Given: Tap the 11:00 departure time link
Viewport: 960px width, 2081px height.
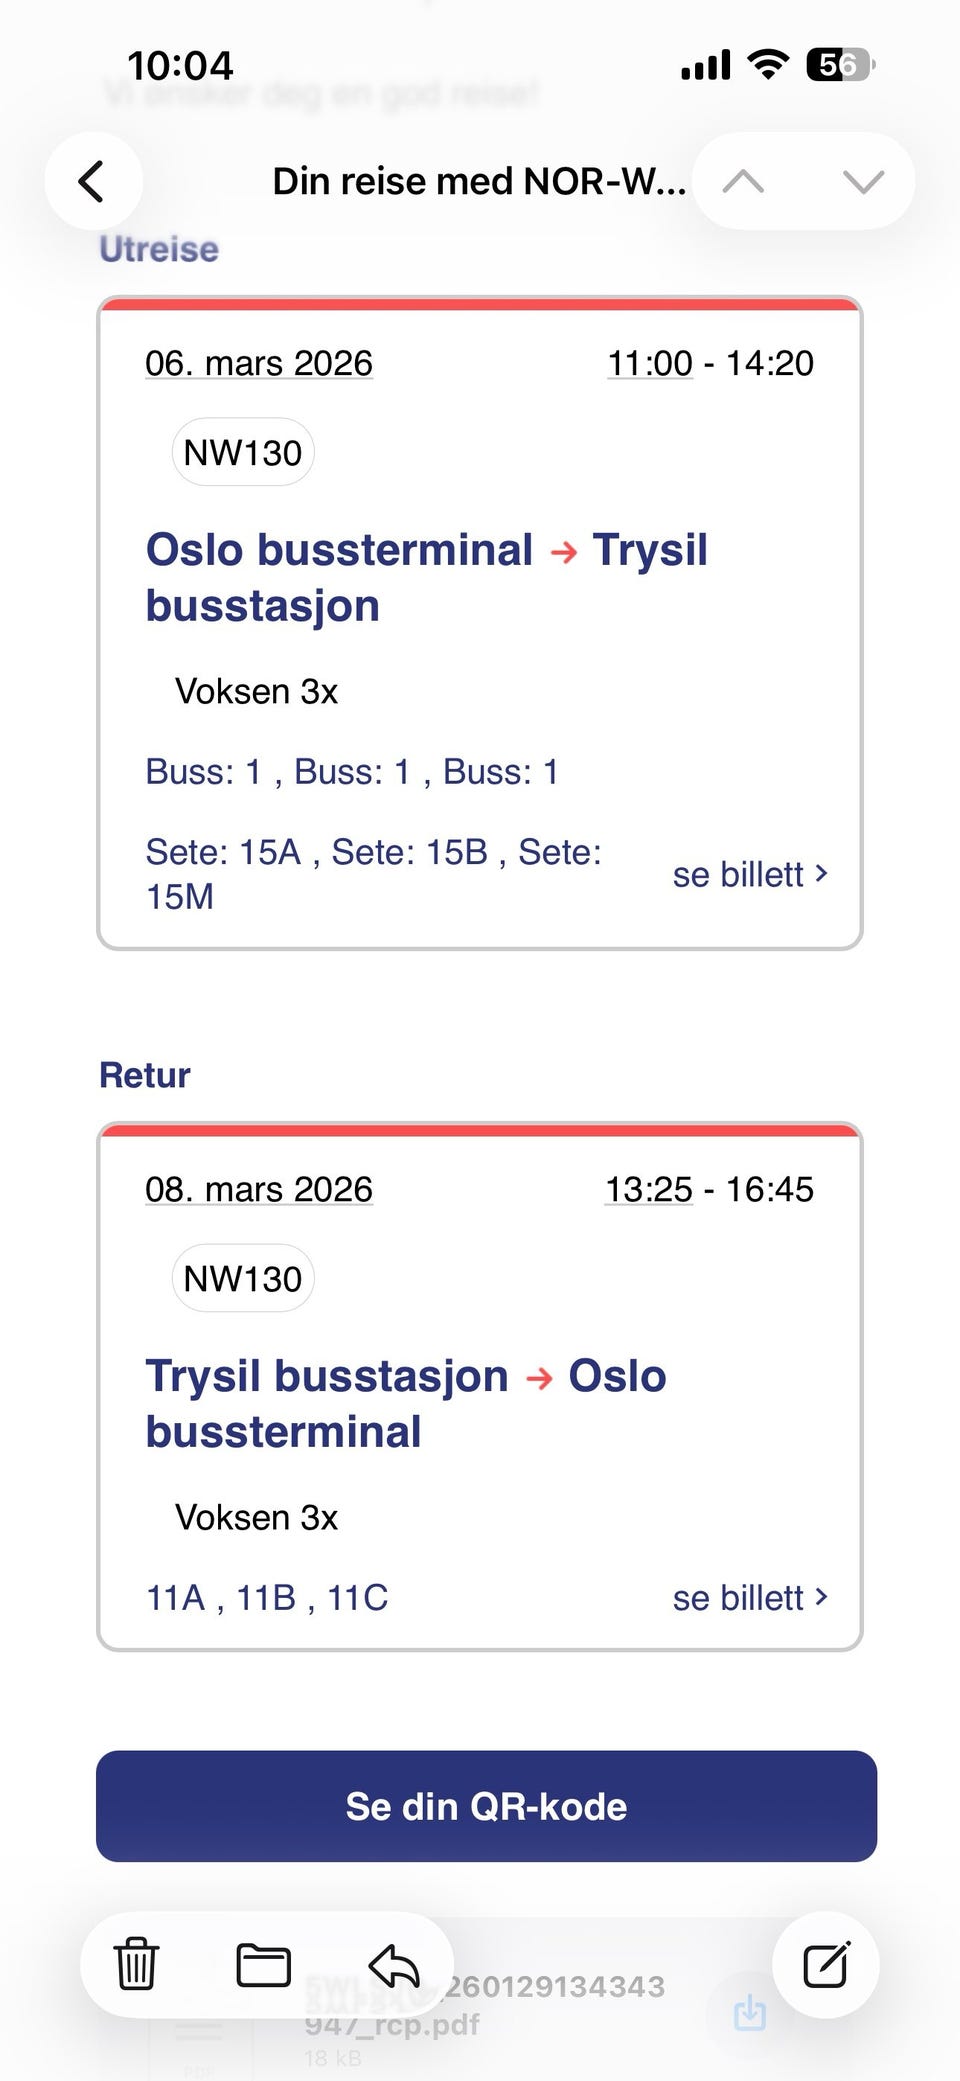Looking at the screenshot, I should [x=650, y=363].
